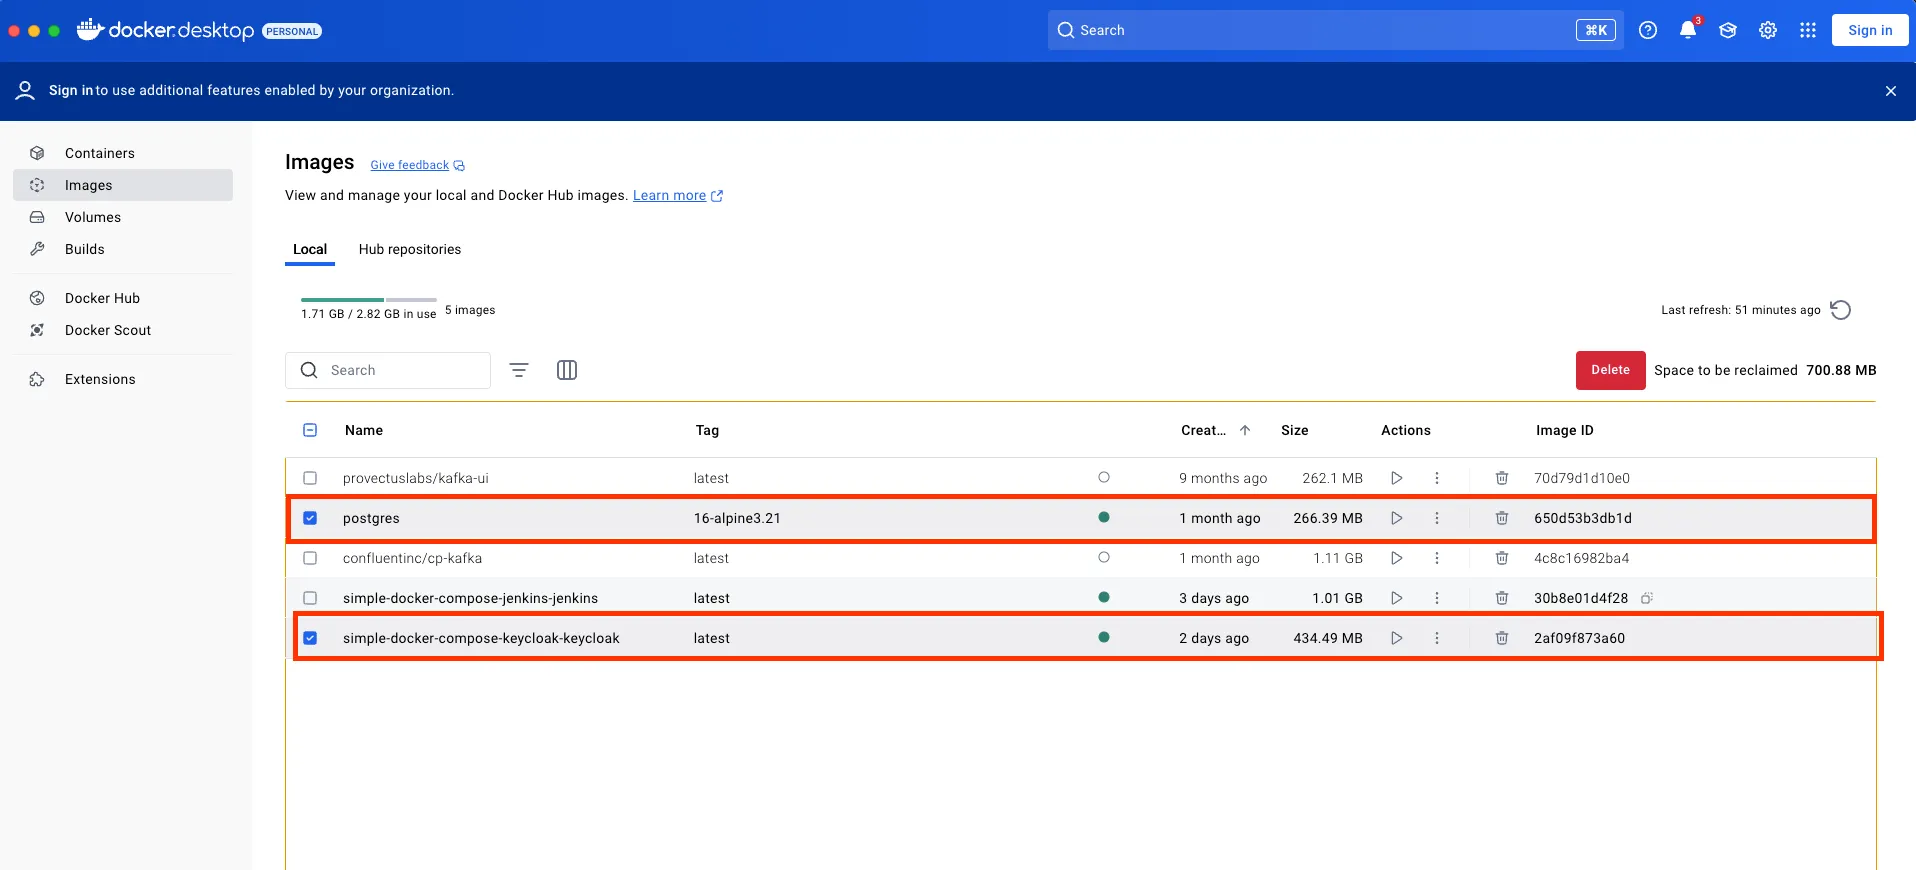Click Sign in link in banner

point(71,90)
